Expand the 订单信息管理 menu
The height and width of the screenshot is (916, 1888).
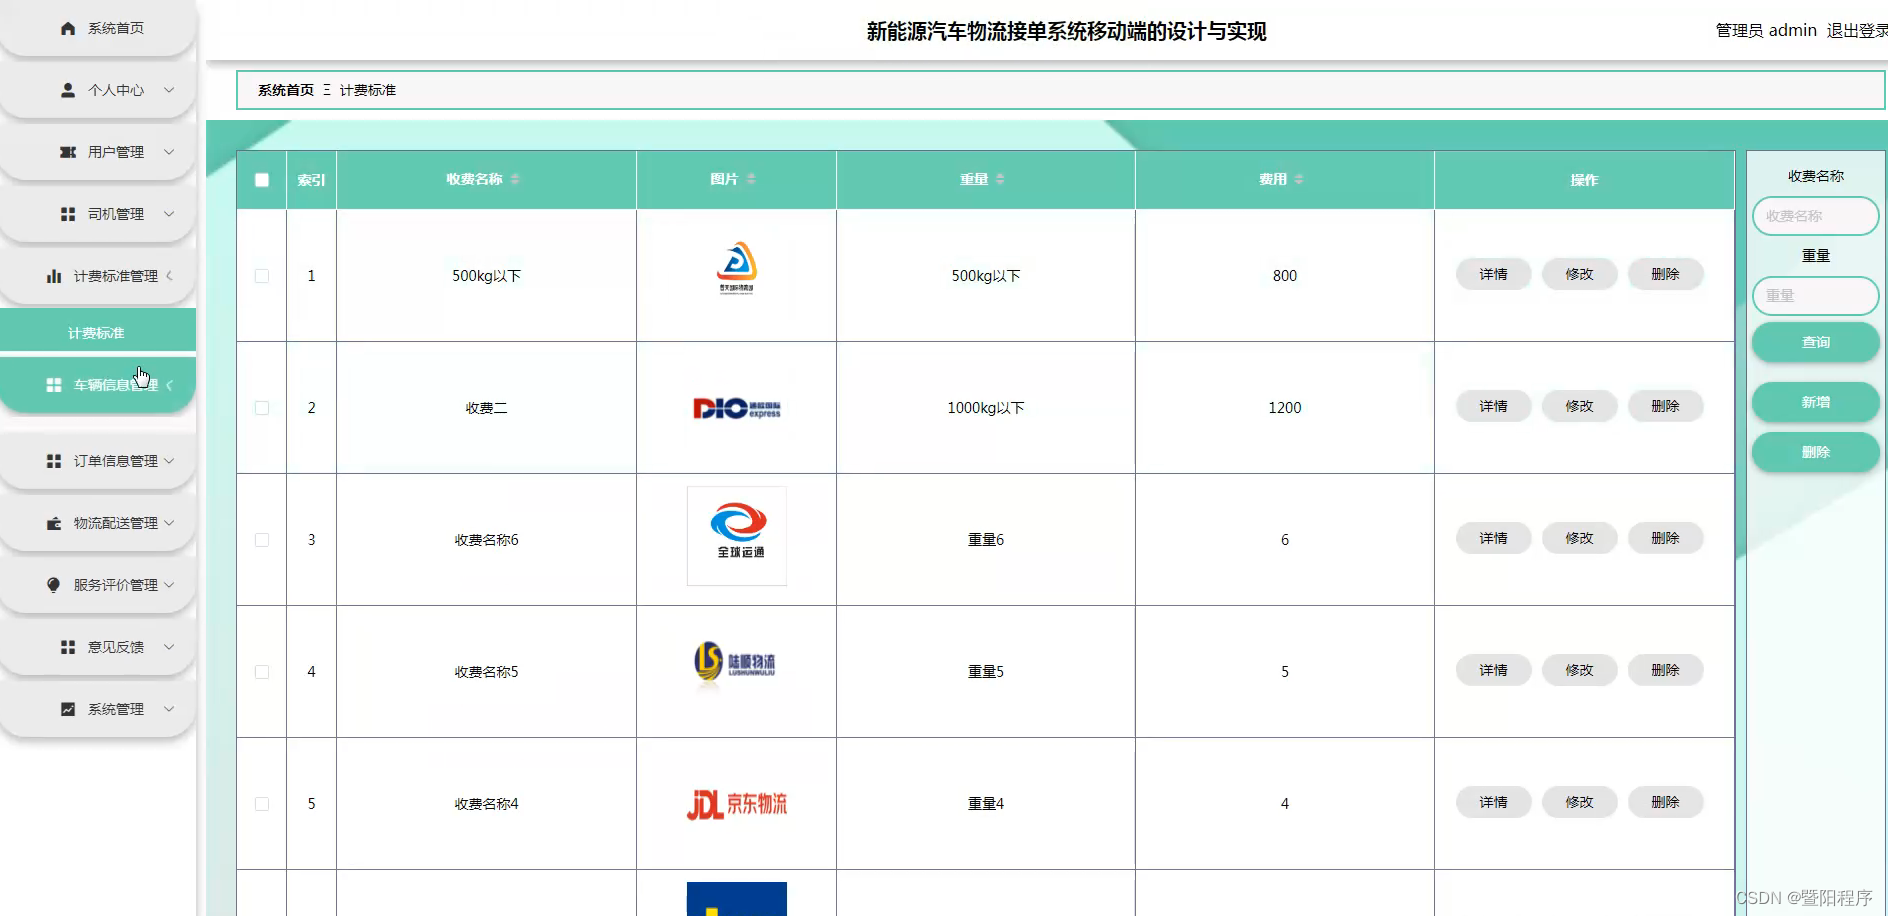pyautogui.click(x=112, y=461)
